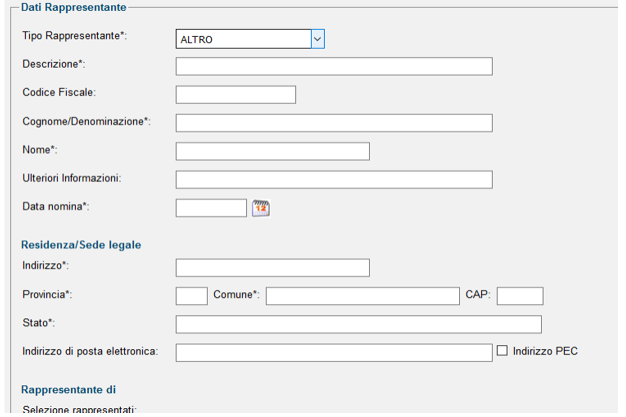The image size is (626, 417).
Task: Click the Rappresentante di section heading
Action: pos(68,390)
